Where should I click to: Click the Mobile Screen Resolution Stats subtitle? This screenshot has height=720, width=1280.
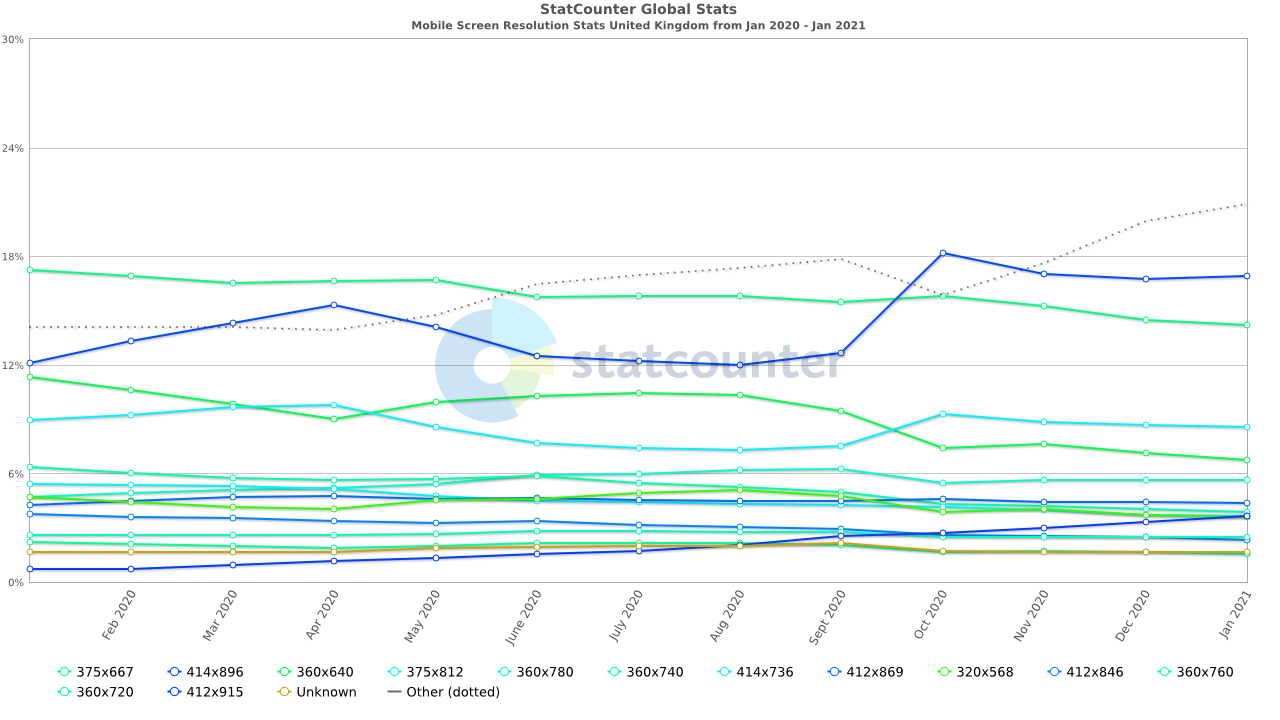pos(638,25)
